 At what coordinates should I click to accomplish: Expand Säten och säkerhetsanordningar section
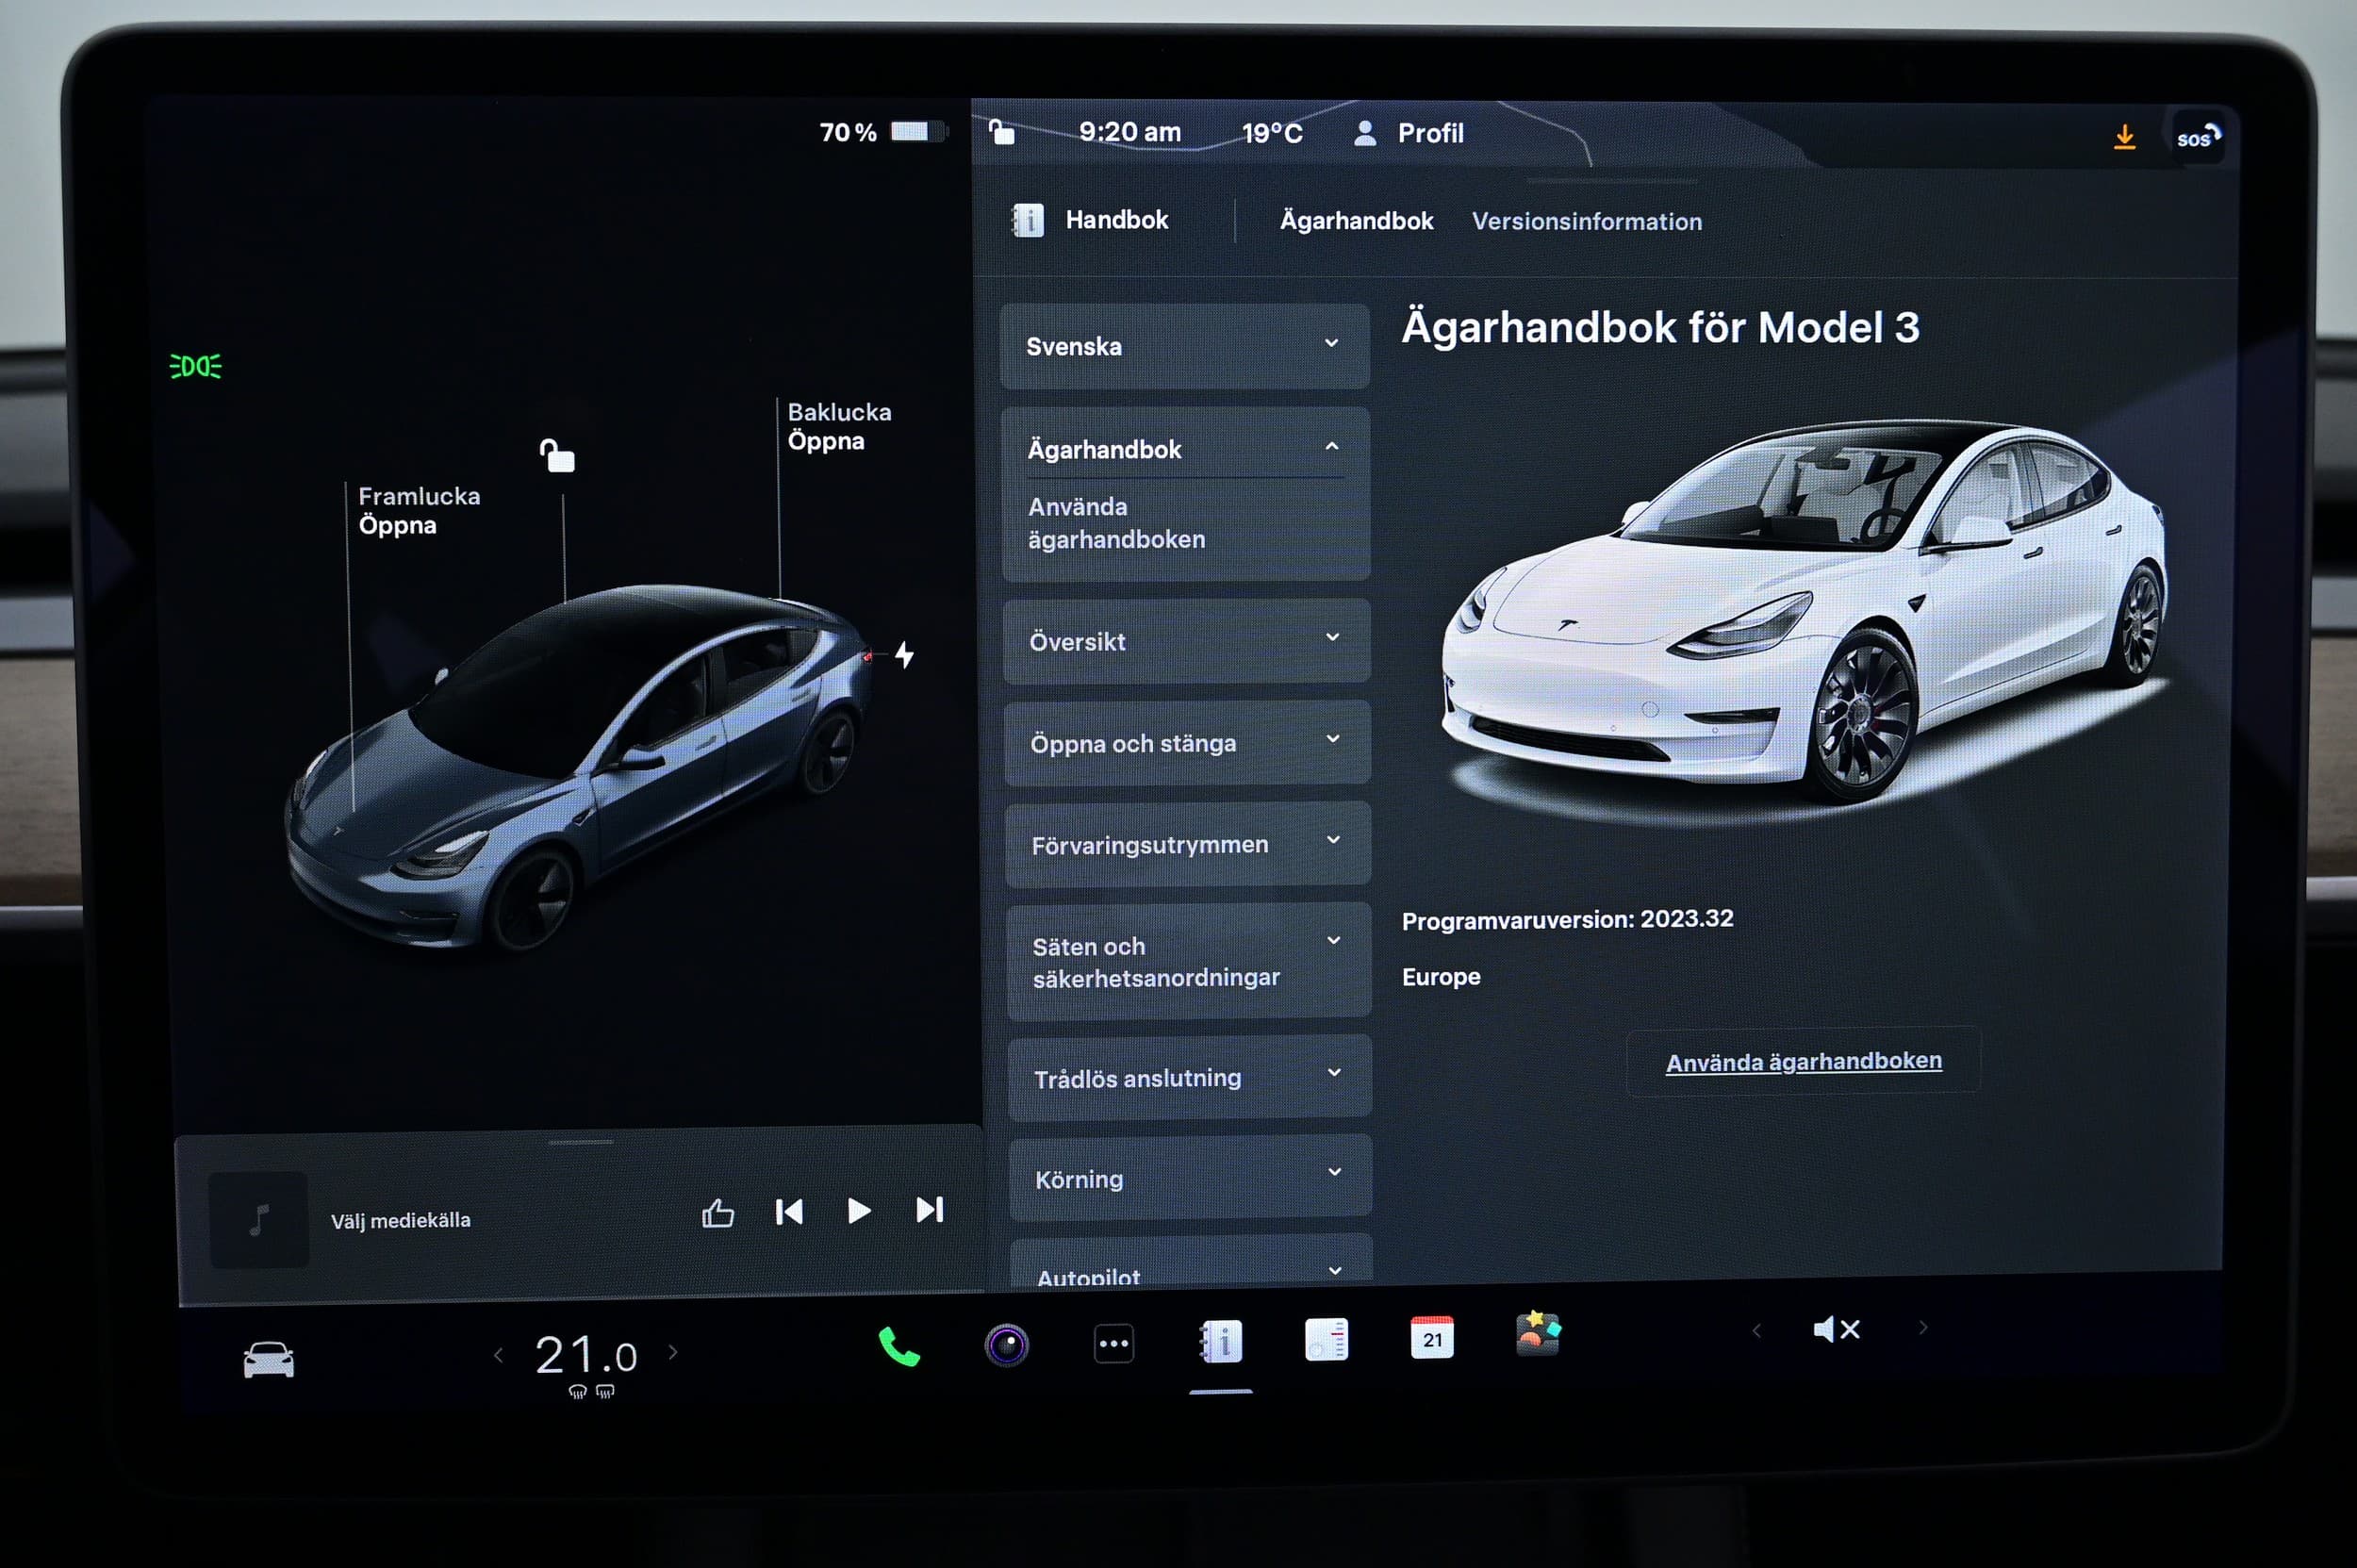(1189, 961)
